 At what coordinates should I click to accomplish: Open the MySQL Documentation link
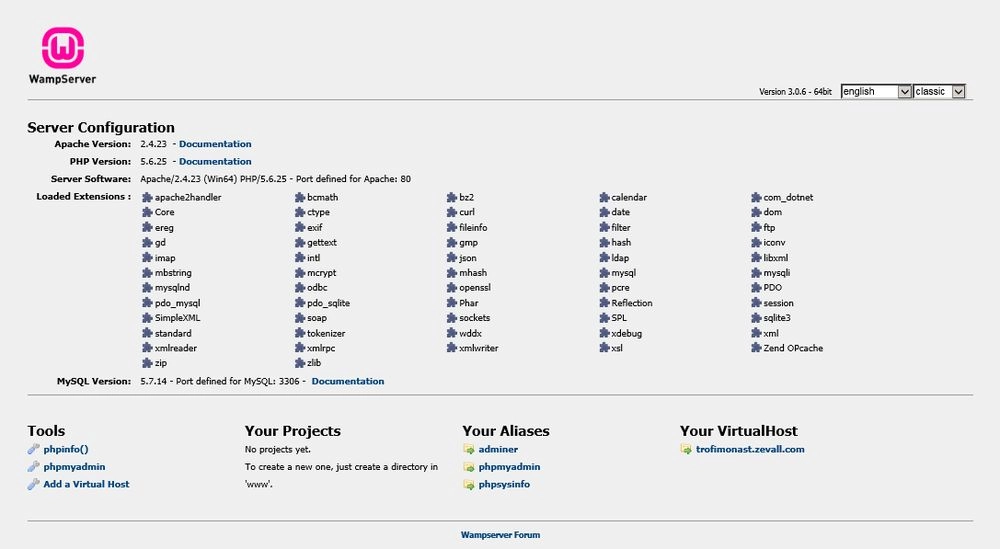click(x=348, y=381)
